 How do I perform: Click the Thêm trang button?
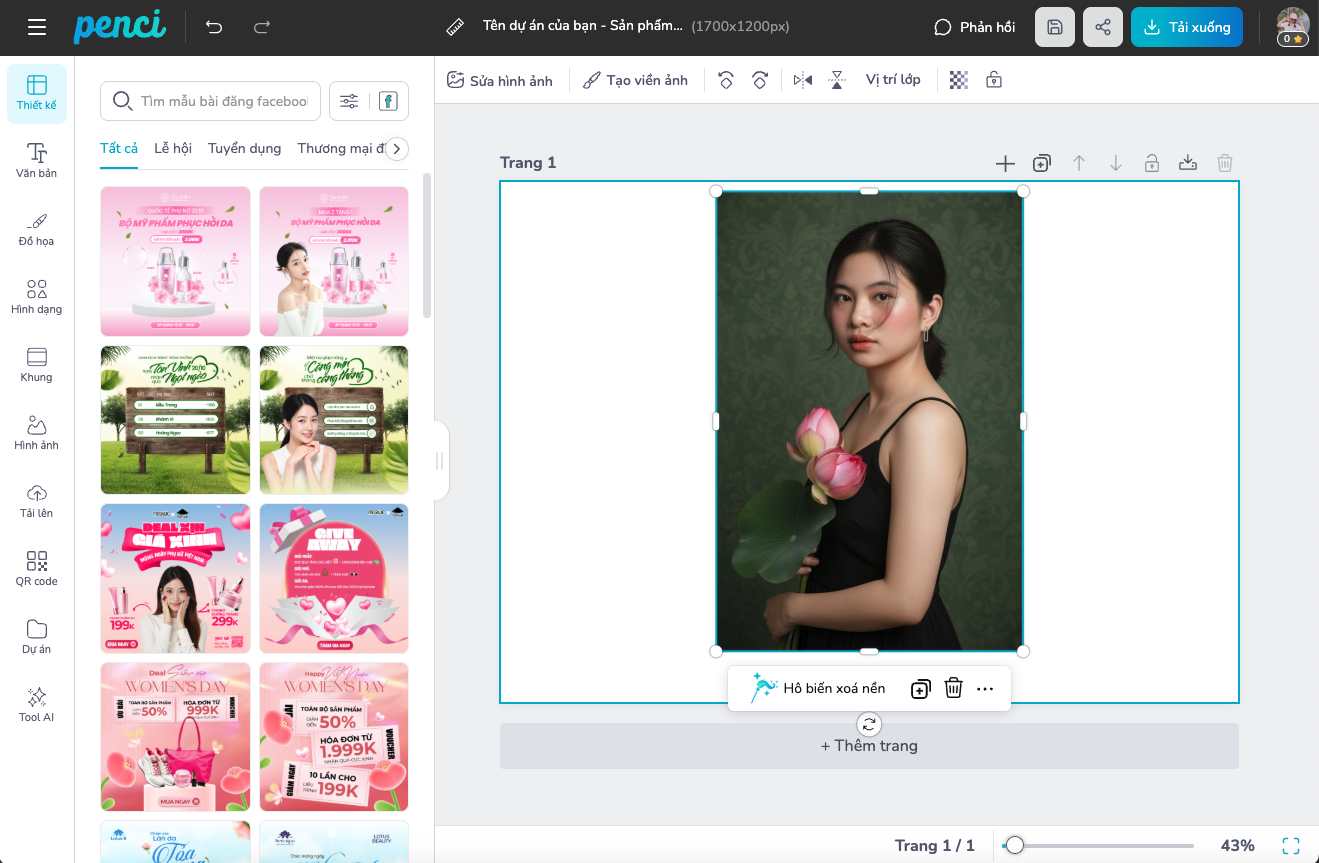[x=868, y=746]
